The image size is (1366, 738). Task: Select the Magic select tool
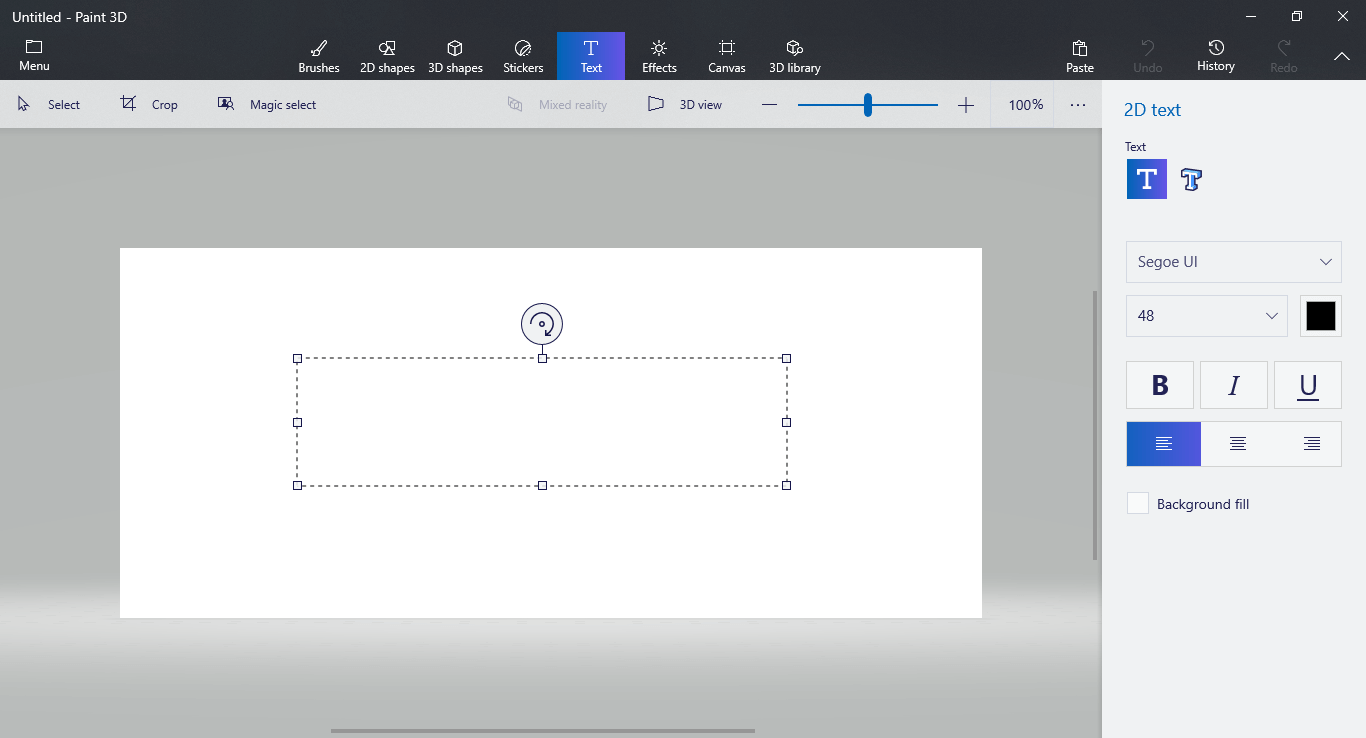click(x=267, y=104)
